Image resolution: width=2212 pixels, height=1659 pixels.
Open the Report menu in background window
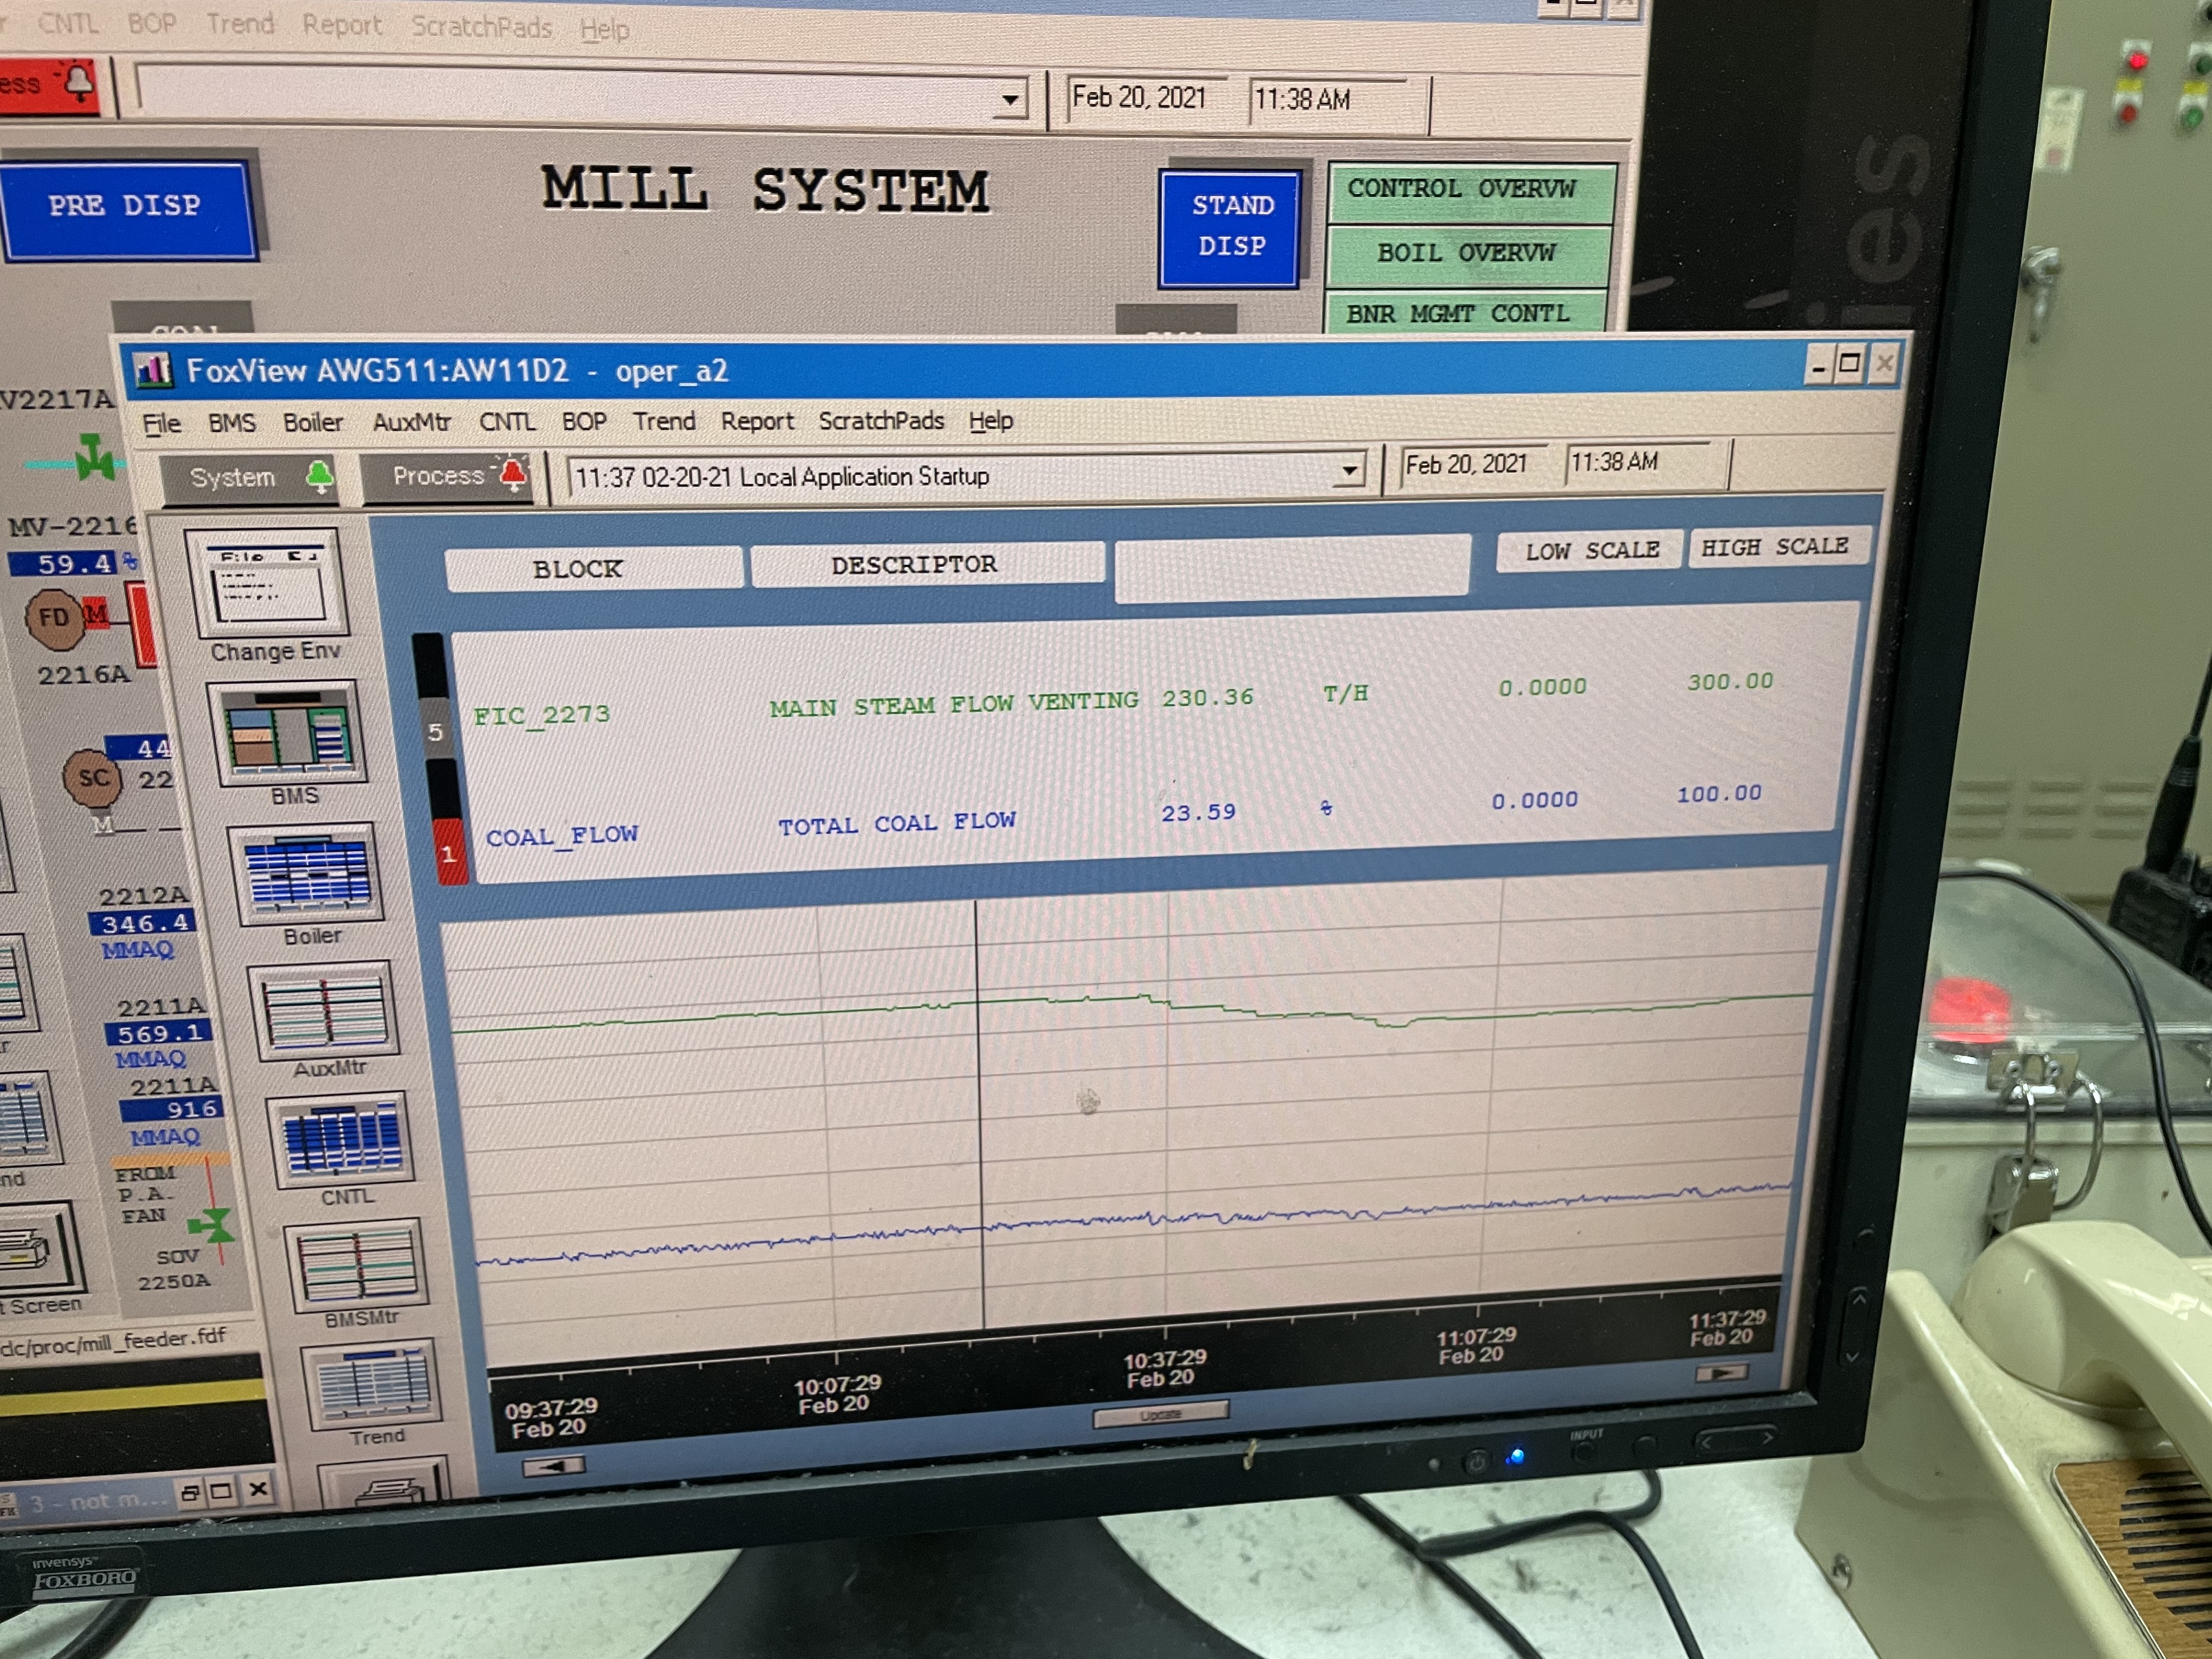click(342, 25)
